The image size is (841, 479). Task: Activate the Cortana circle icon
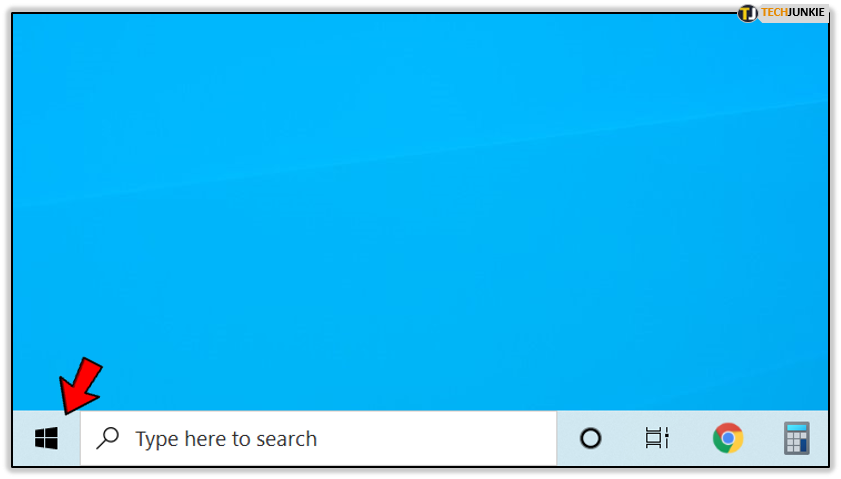591,438
